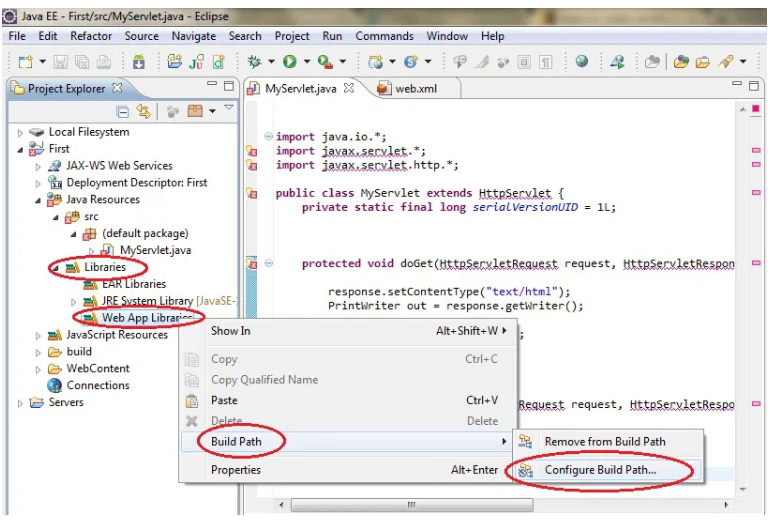The height and width of the screenshot is (522, 777).
Task: Click the Debug bug icon in toolbar
Action: click(x=254, y=62)
